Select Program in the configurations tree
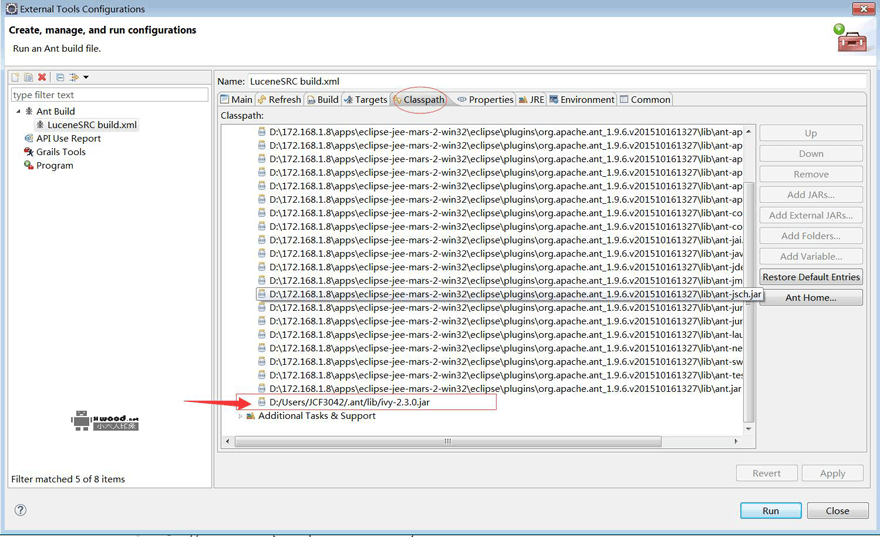Image resolution: width=880 pixels, height=537 pixels. point(54,165)
